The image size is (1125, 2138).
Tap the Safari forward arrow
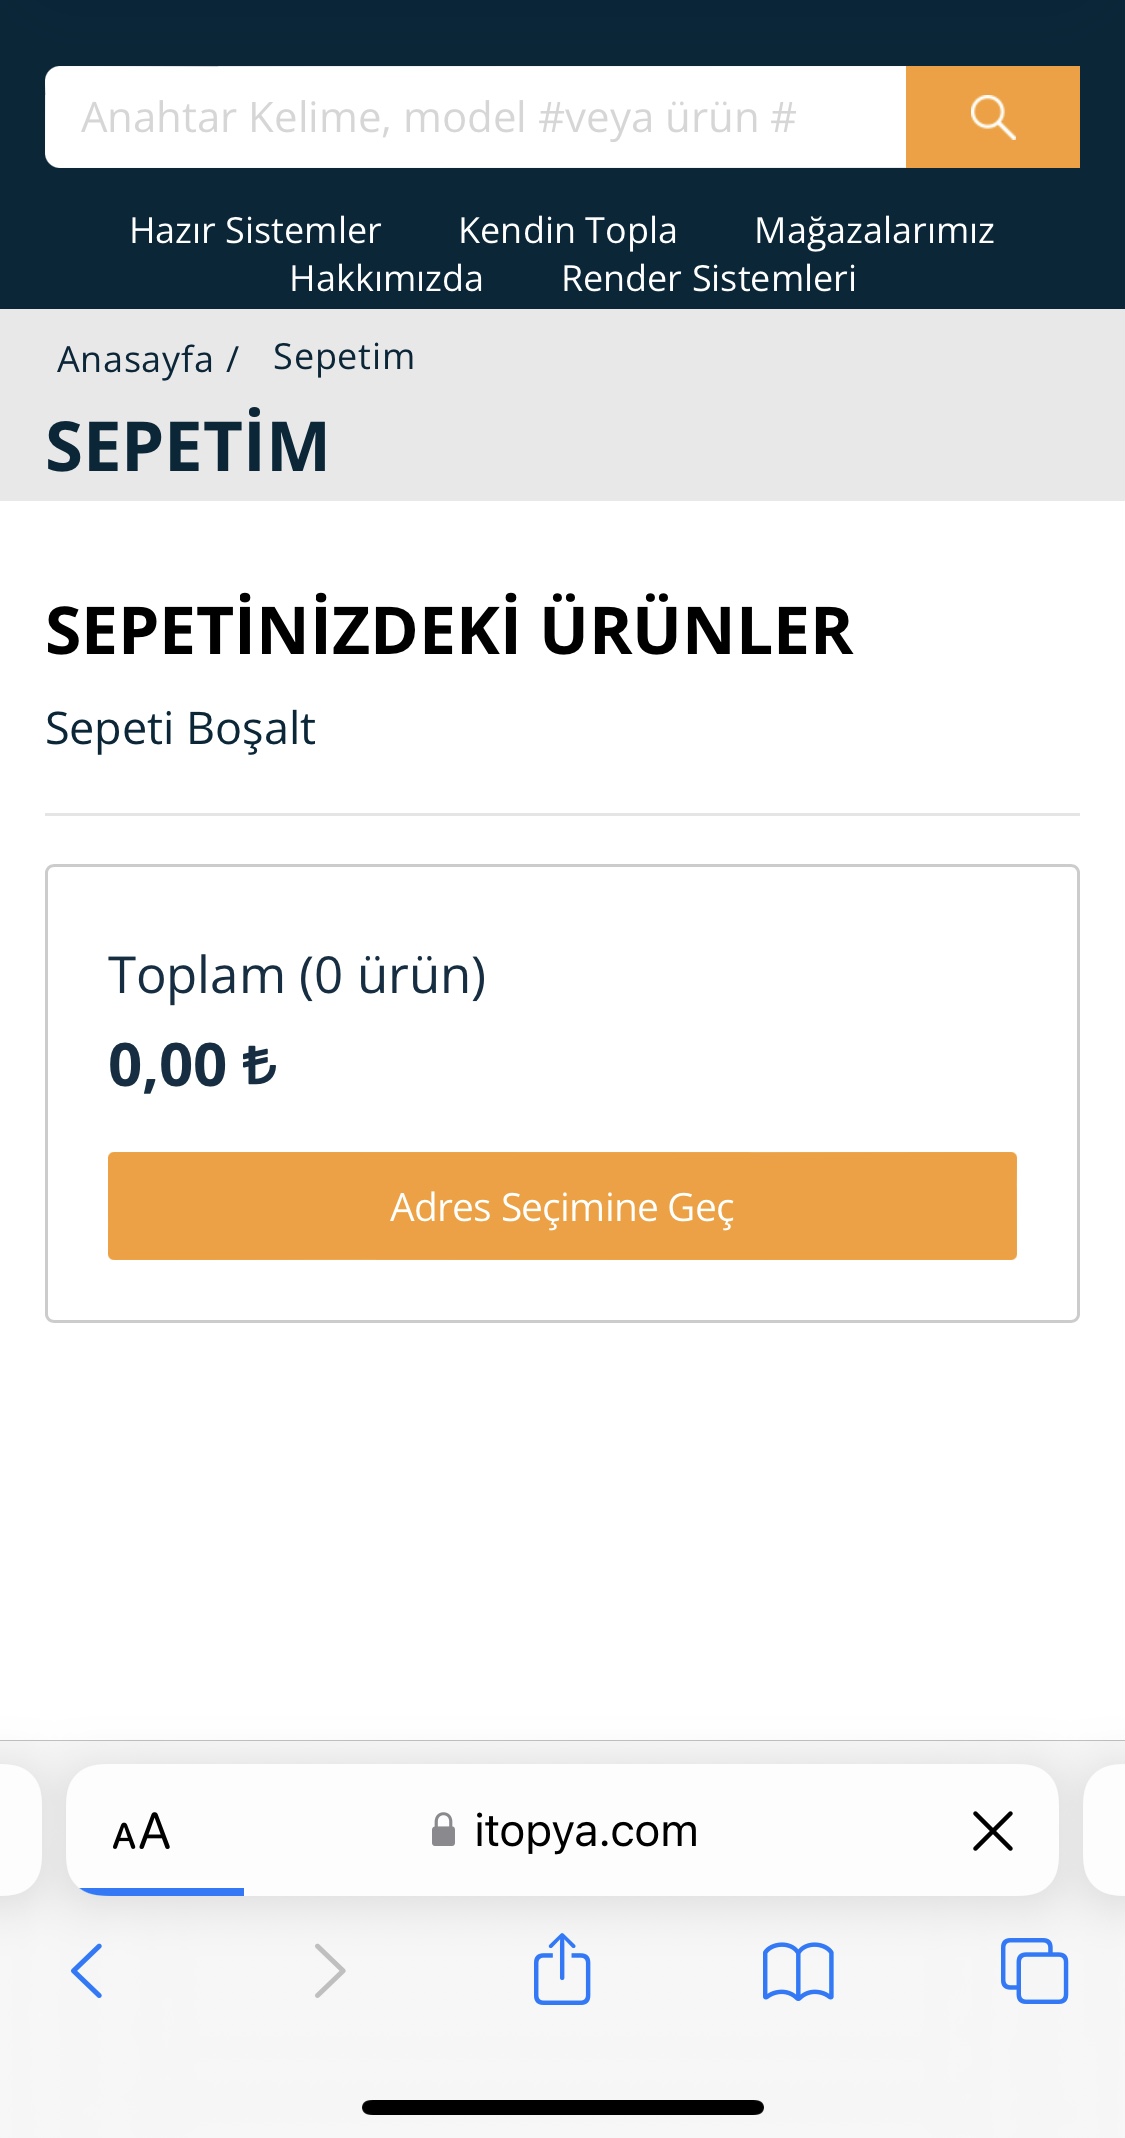pos(329,1970)
